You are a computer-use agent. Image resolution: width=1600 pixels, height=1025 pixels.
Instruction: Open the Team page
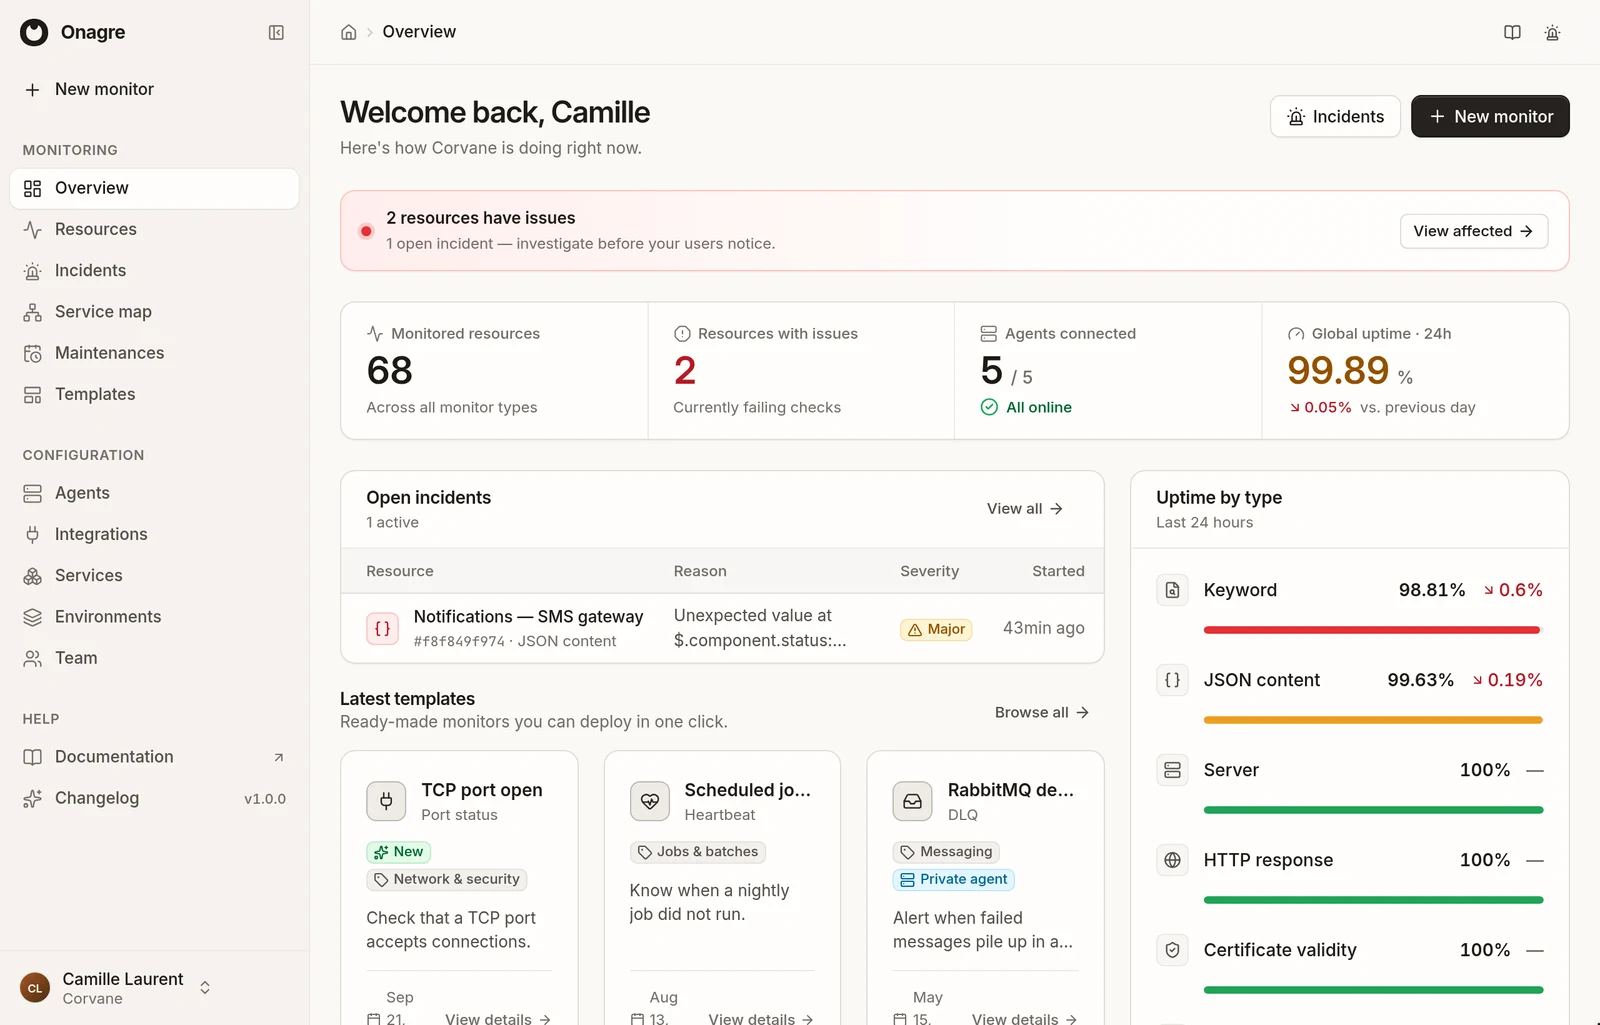pyautogui.click(x=154, y=658)
